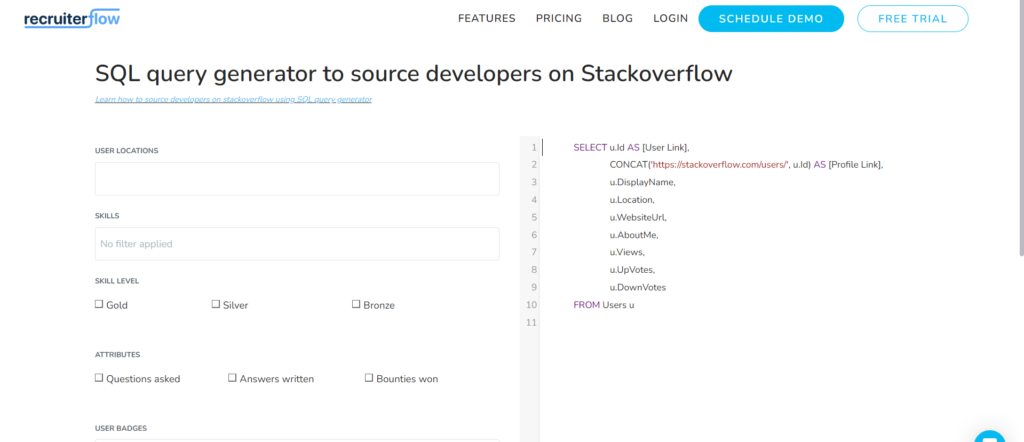Enable the Bounties won checkbox
Viewport: 1024px width, 442px height.
pyautogui.click(x=368, y=378)
